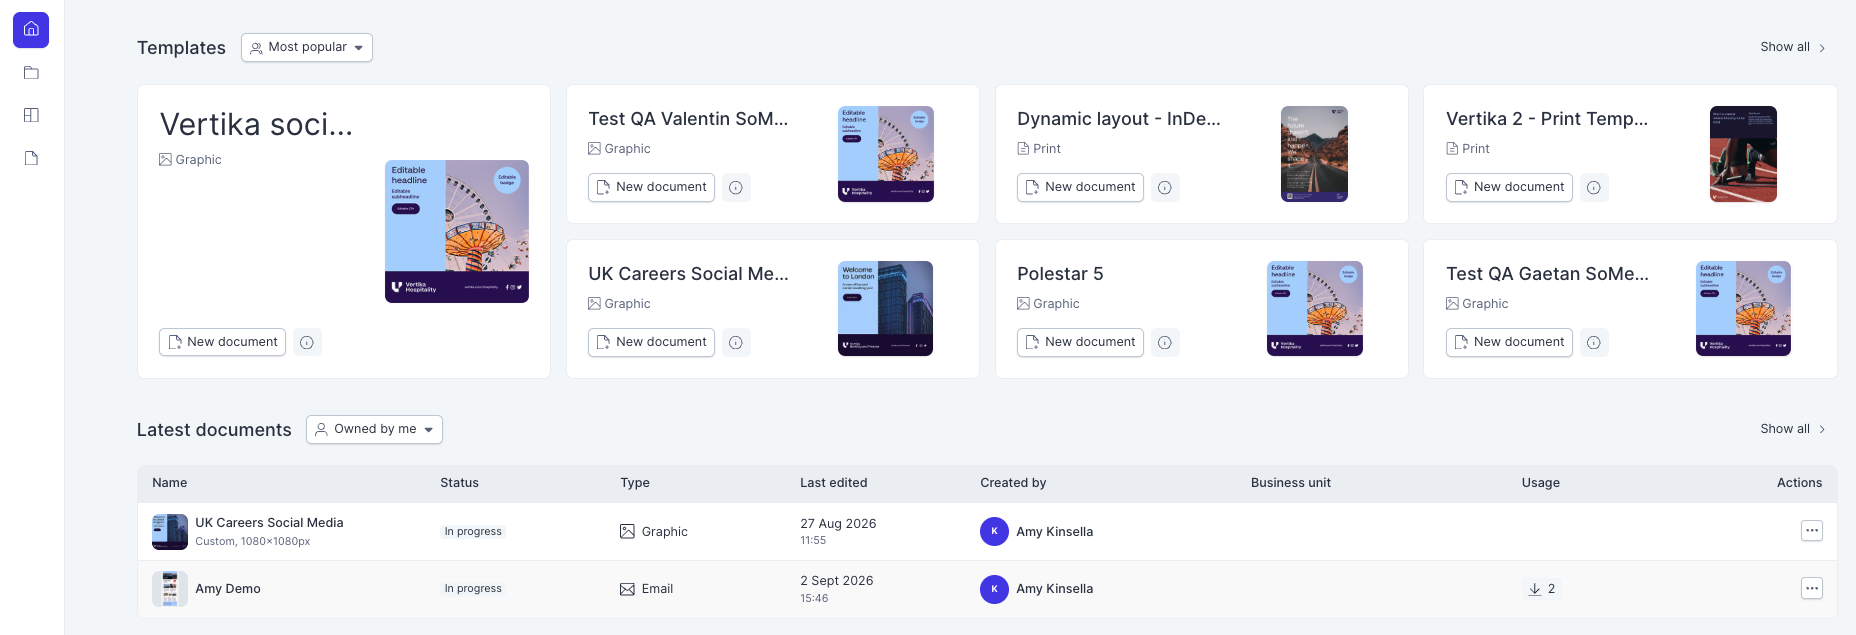Expand the Owned by me filter
This screenshot has width=1856, height=635.
pyautogui.click(x=374, y=429)
